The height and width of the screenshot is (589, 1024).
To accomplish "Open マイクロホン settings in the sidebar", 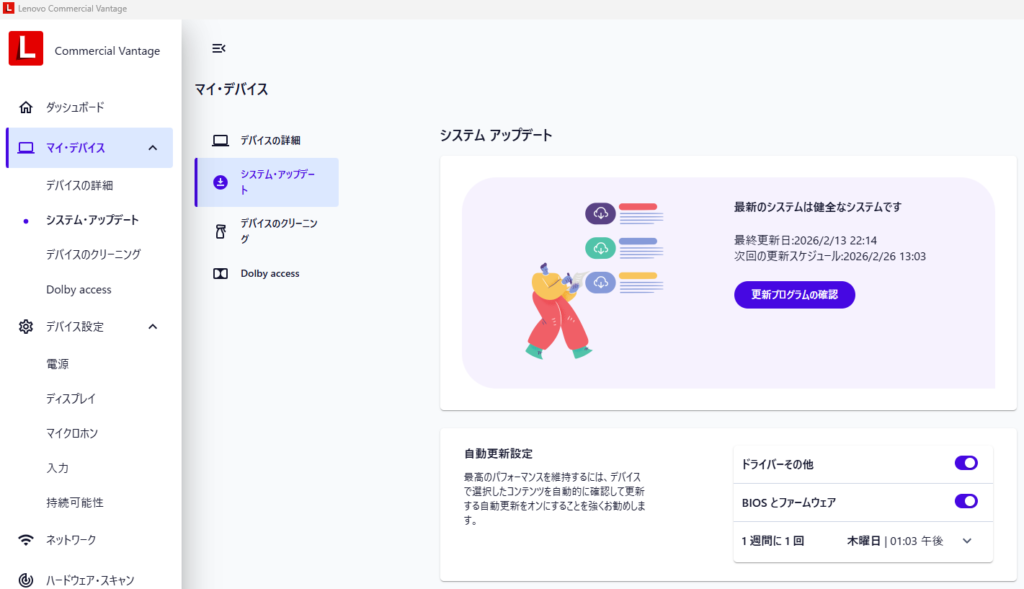I will (x=72, y=433).
